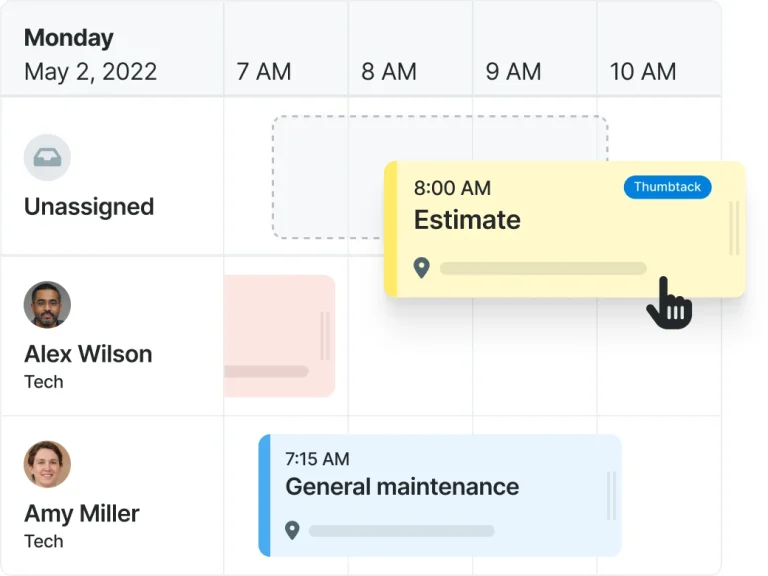Click Amy Miller's profile photo
768x576 pixels.
(47, 464)
